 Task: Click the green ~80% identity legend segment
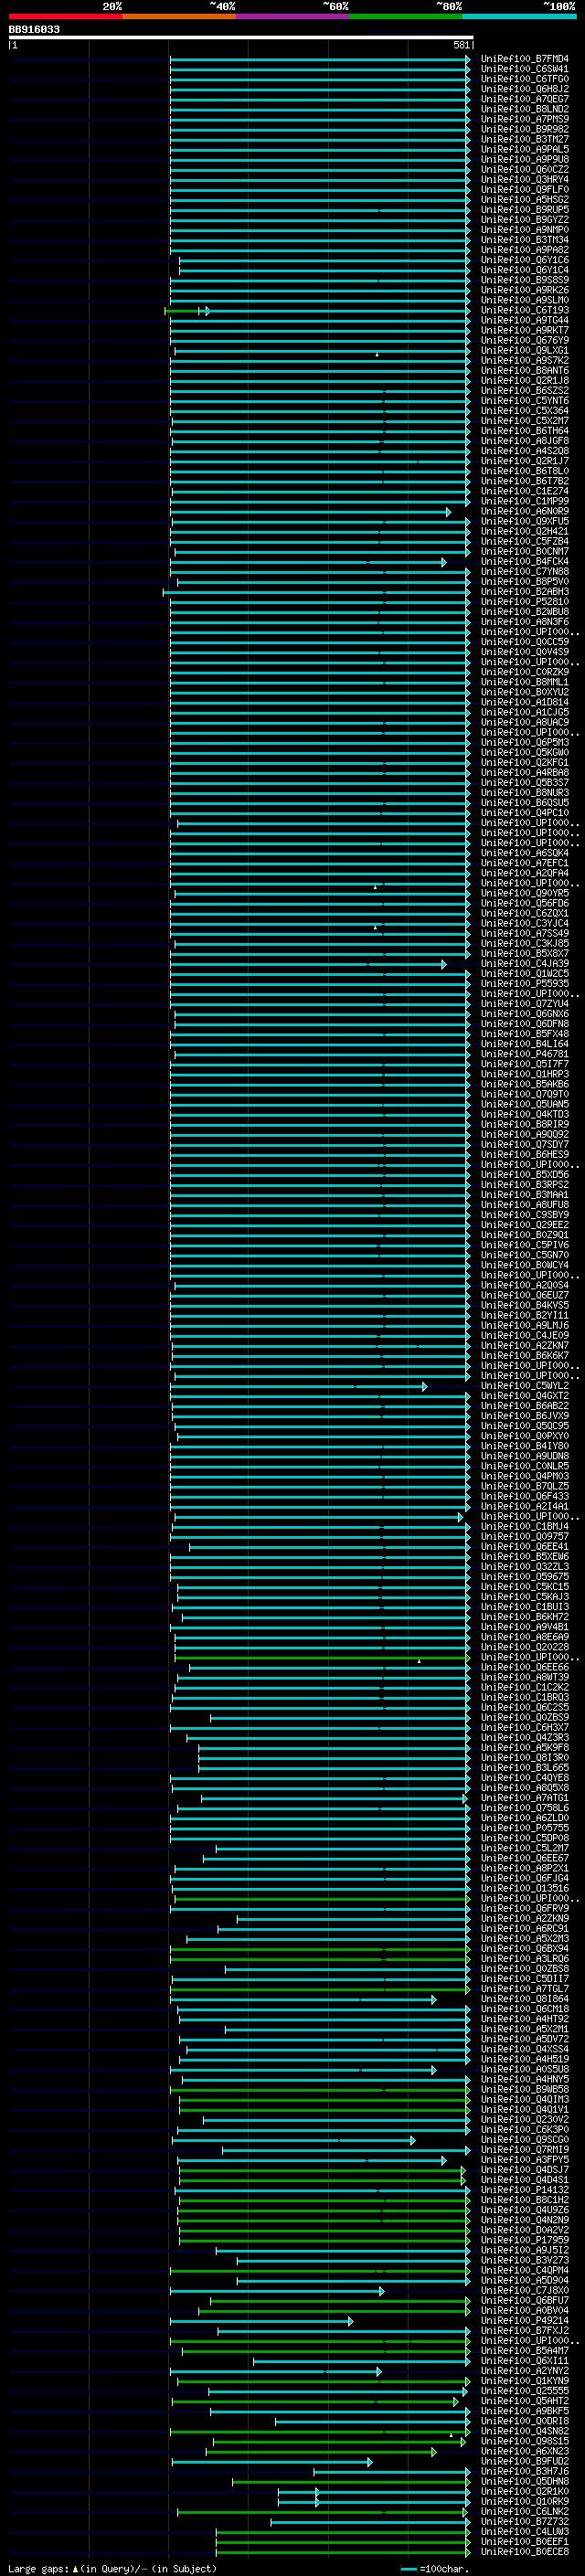point(406,16)
